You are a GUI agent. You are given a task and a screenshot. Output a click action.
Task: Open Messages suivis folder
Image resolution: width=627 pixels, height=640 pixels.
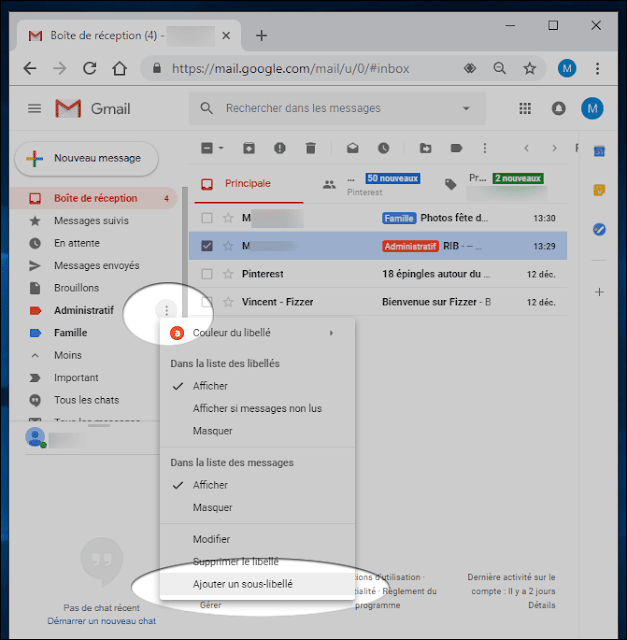pyautogui.click(x=93, y=221)
